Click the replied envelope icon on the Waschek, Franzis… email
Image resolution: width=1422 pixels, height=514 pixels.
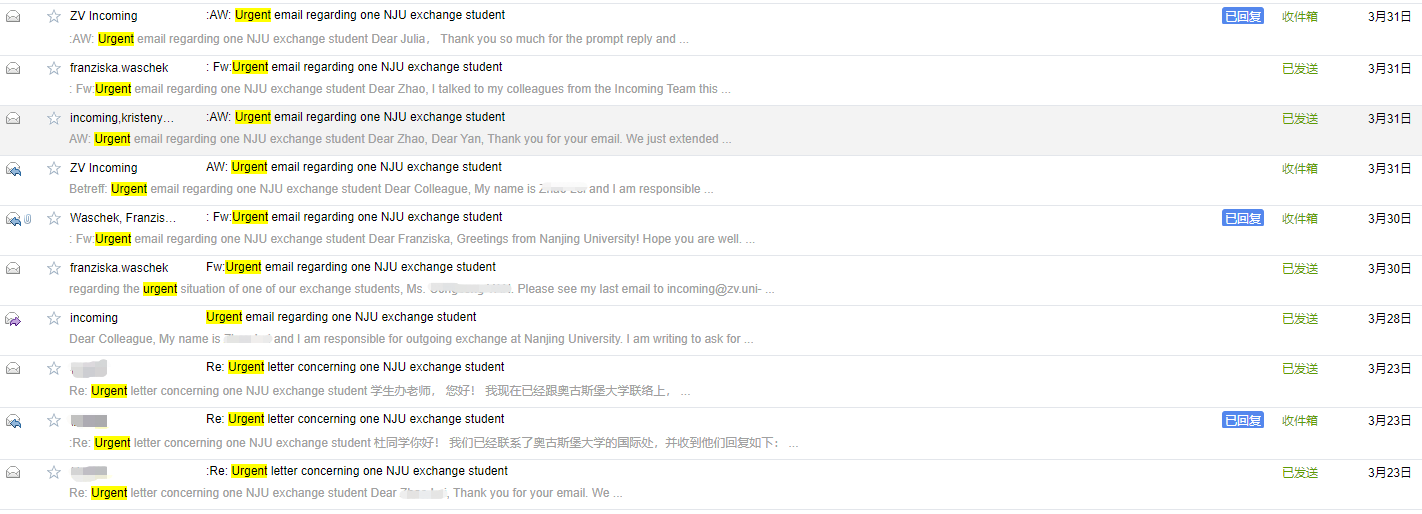tap(13, 219)
